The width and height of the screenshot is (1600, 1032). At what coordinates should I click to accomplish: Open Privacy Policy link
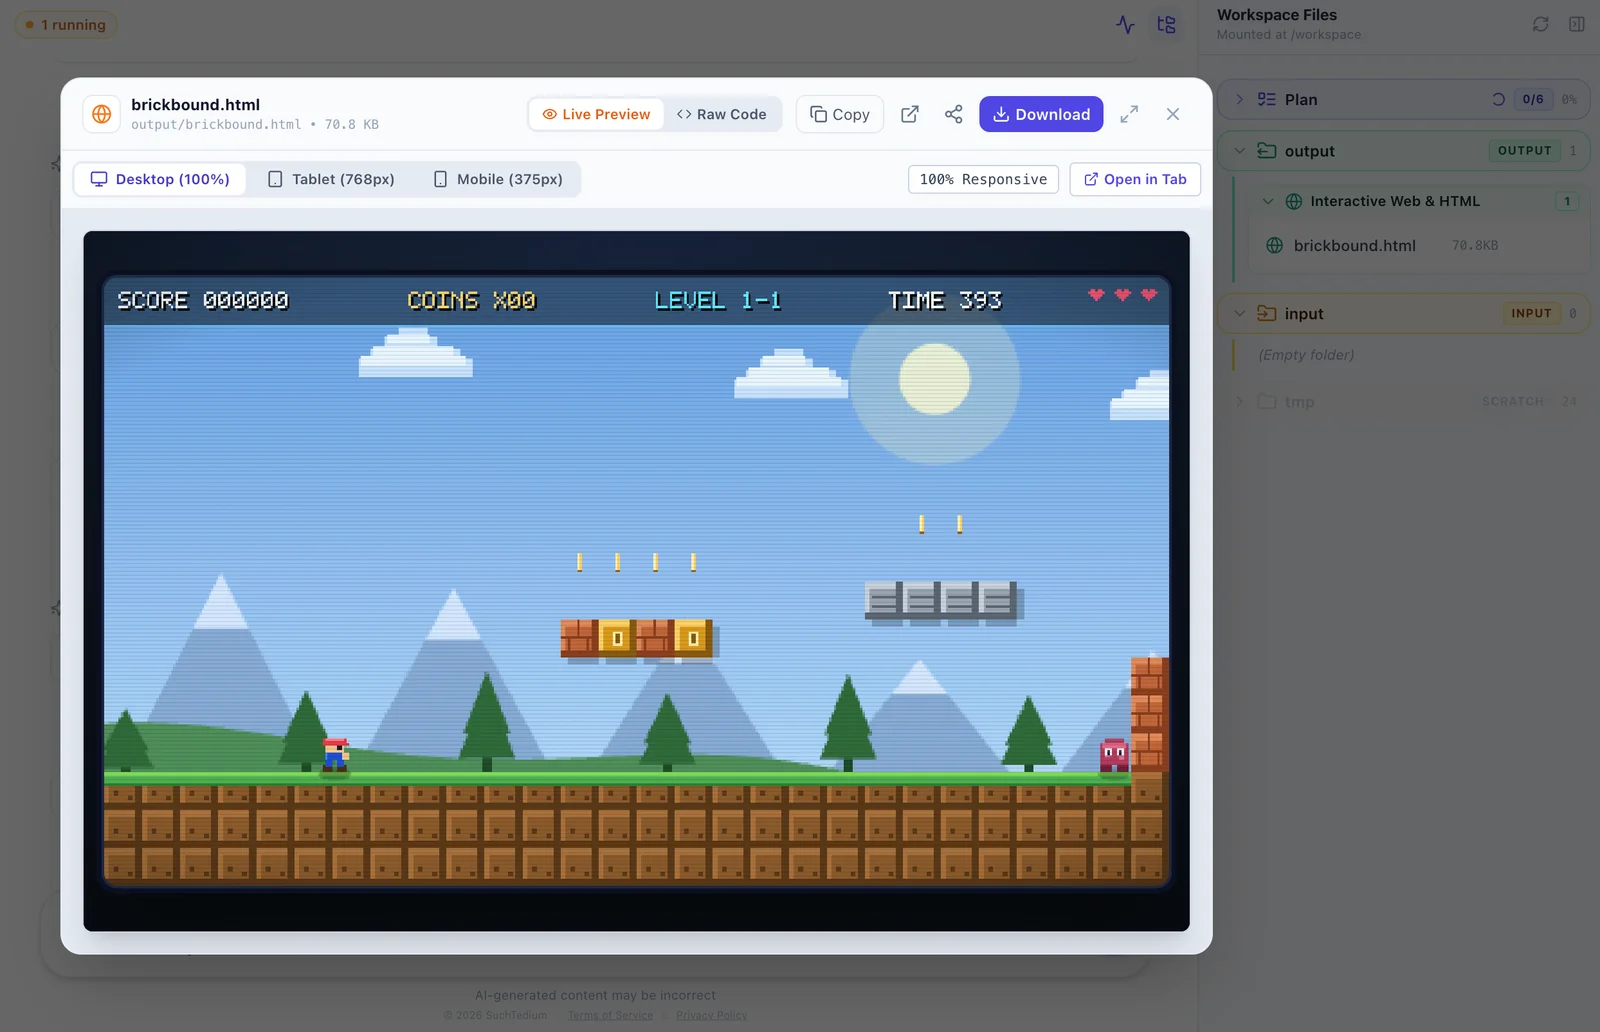point(711,1015)
